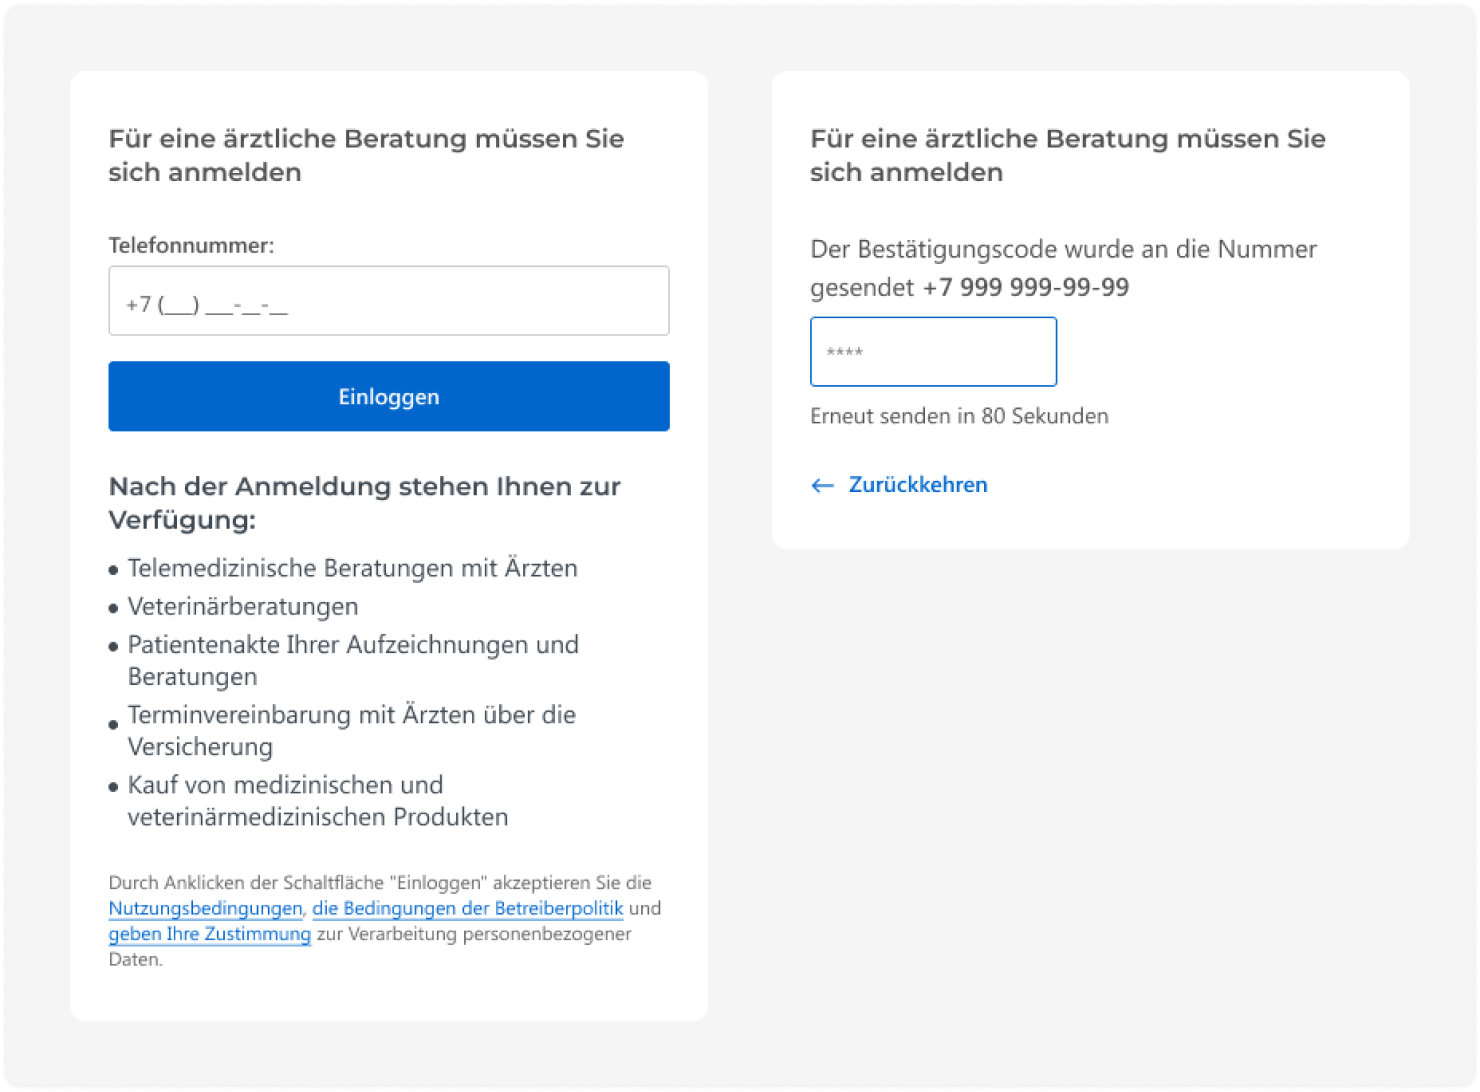Viewport: 1480px width, 1092px height.
Task: Select the Veterinärberatungen list item
Action: (242, 607)
